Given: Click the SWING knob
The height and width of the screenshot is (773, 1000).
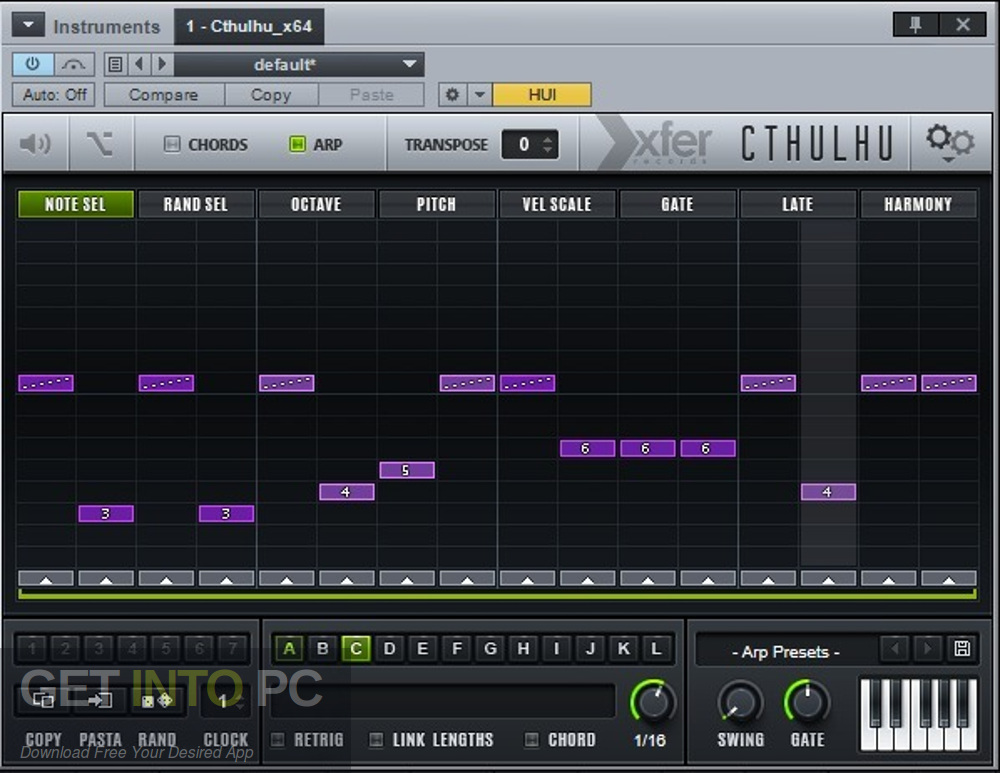Looking at the screenshot, I should click(740, 702).
